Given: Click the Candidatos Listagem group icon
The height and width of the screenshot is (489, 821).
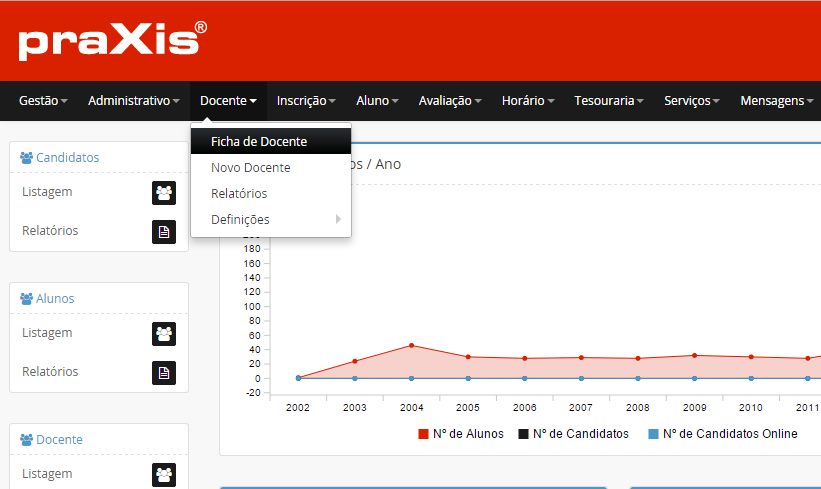Looking at the screenshot, I should coord(164,193).
